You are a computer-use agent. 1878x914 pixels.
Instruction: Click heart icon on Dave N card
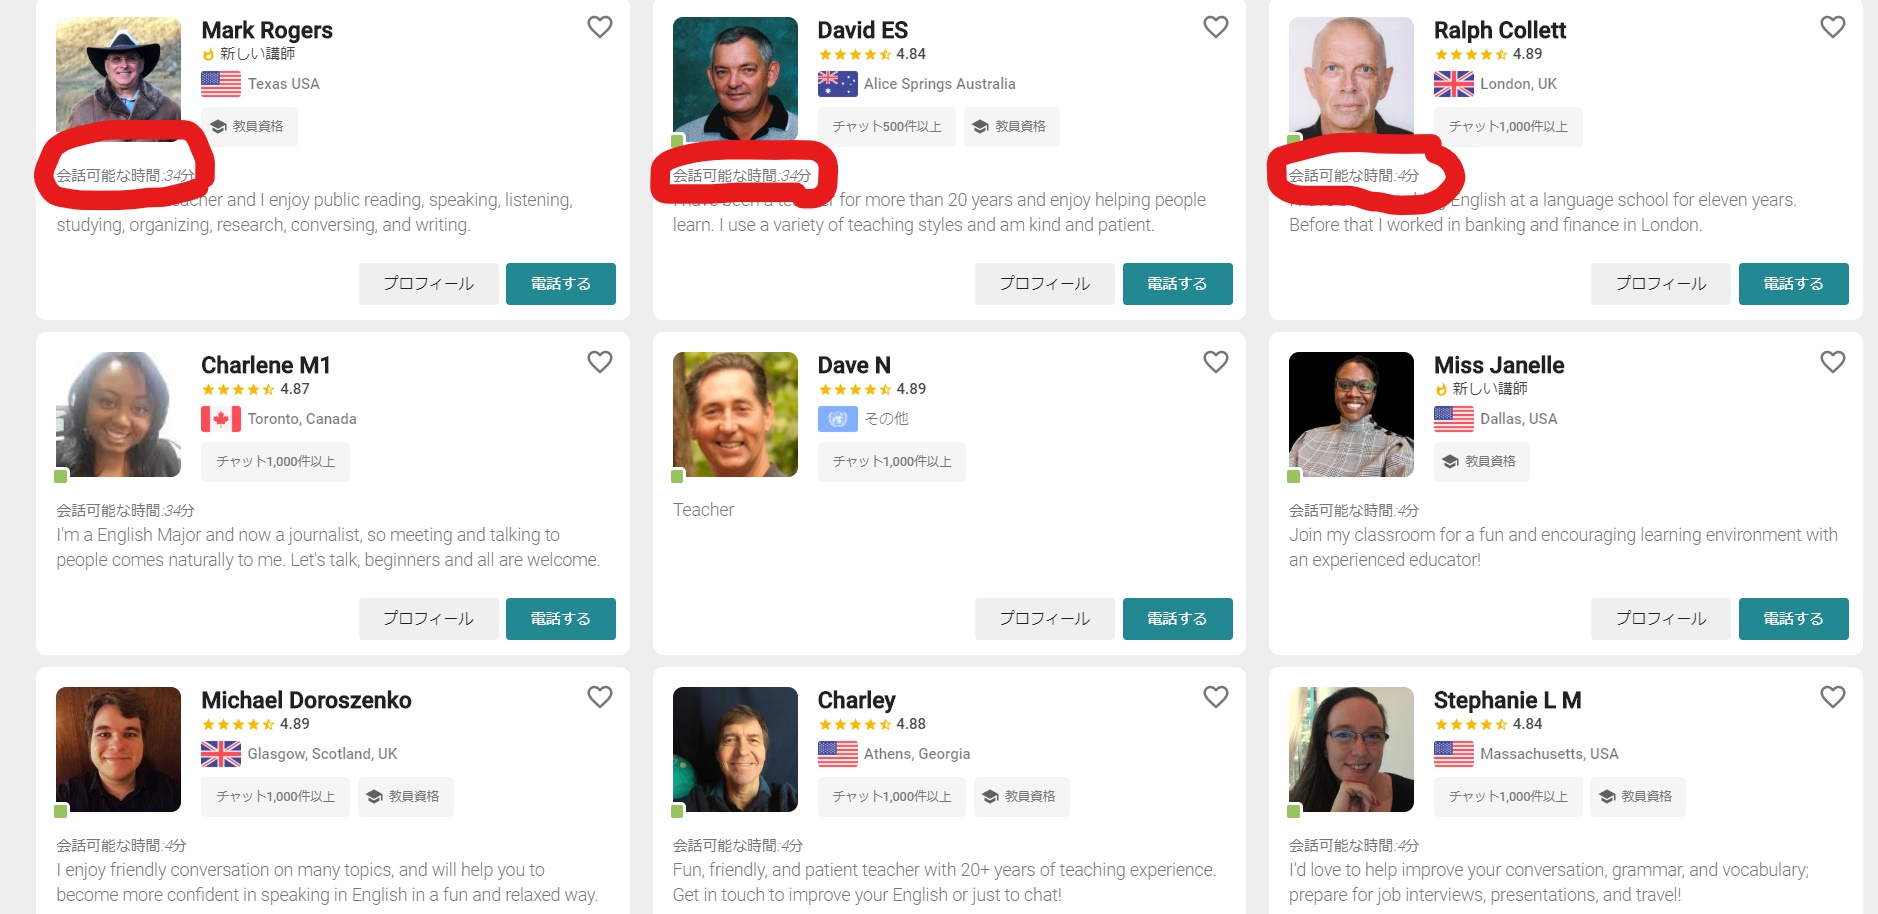point(1215,362)
